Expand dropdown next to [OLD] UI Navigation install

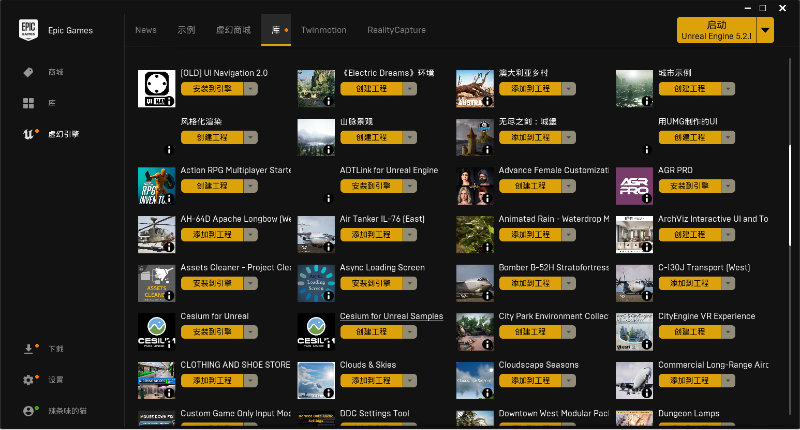click(251, 89)
